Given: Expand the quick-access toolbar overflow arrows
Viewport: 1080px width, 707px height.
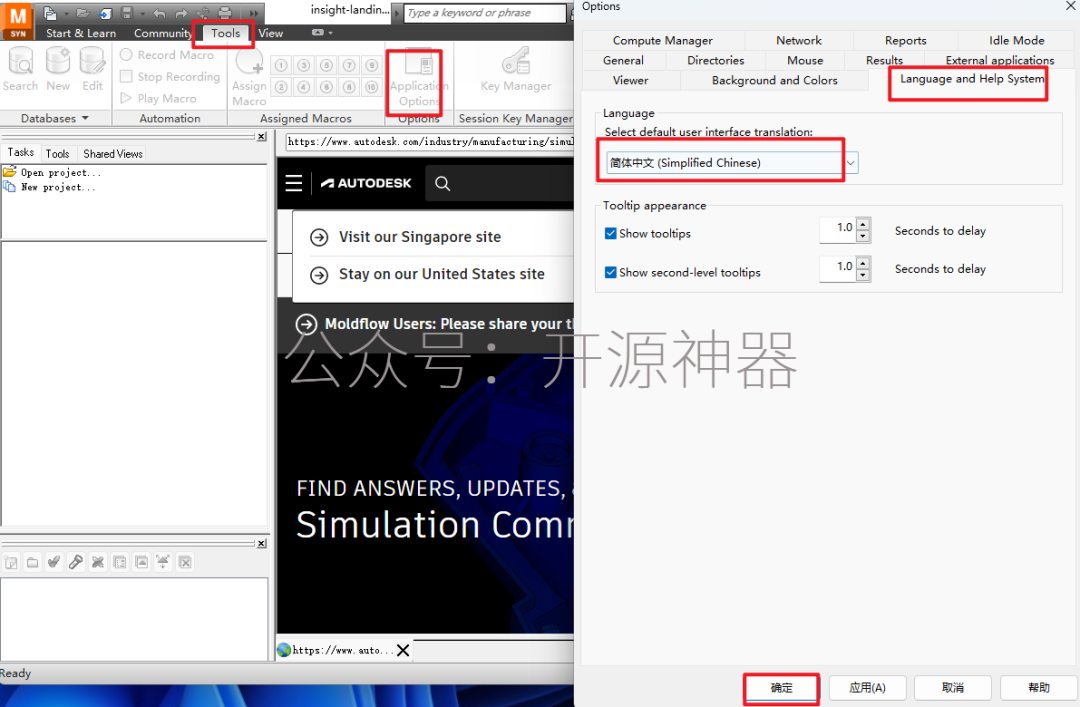Looking at the screenshot, I should tap(253, 13).
